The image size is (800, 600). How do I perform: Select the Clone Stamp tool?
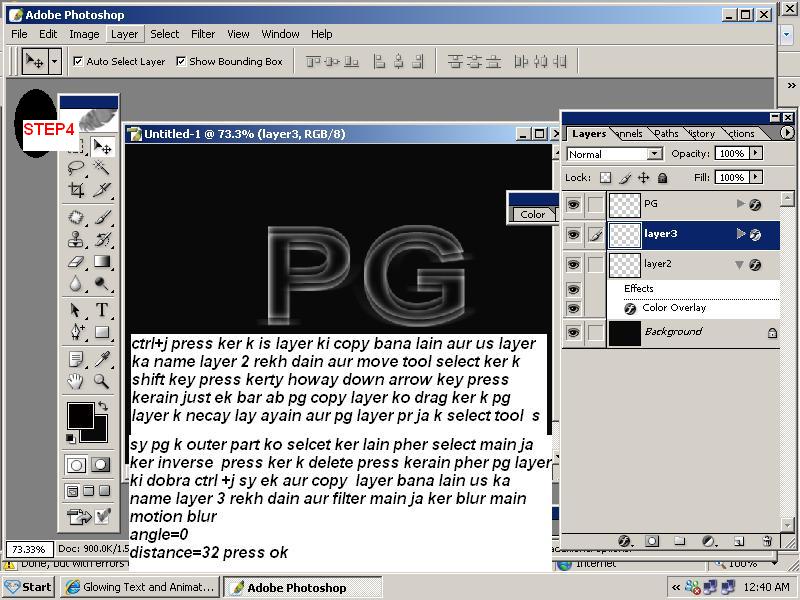pyautogui.click(x=76, y=239)
